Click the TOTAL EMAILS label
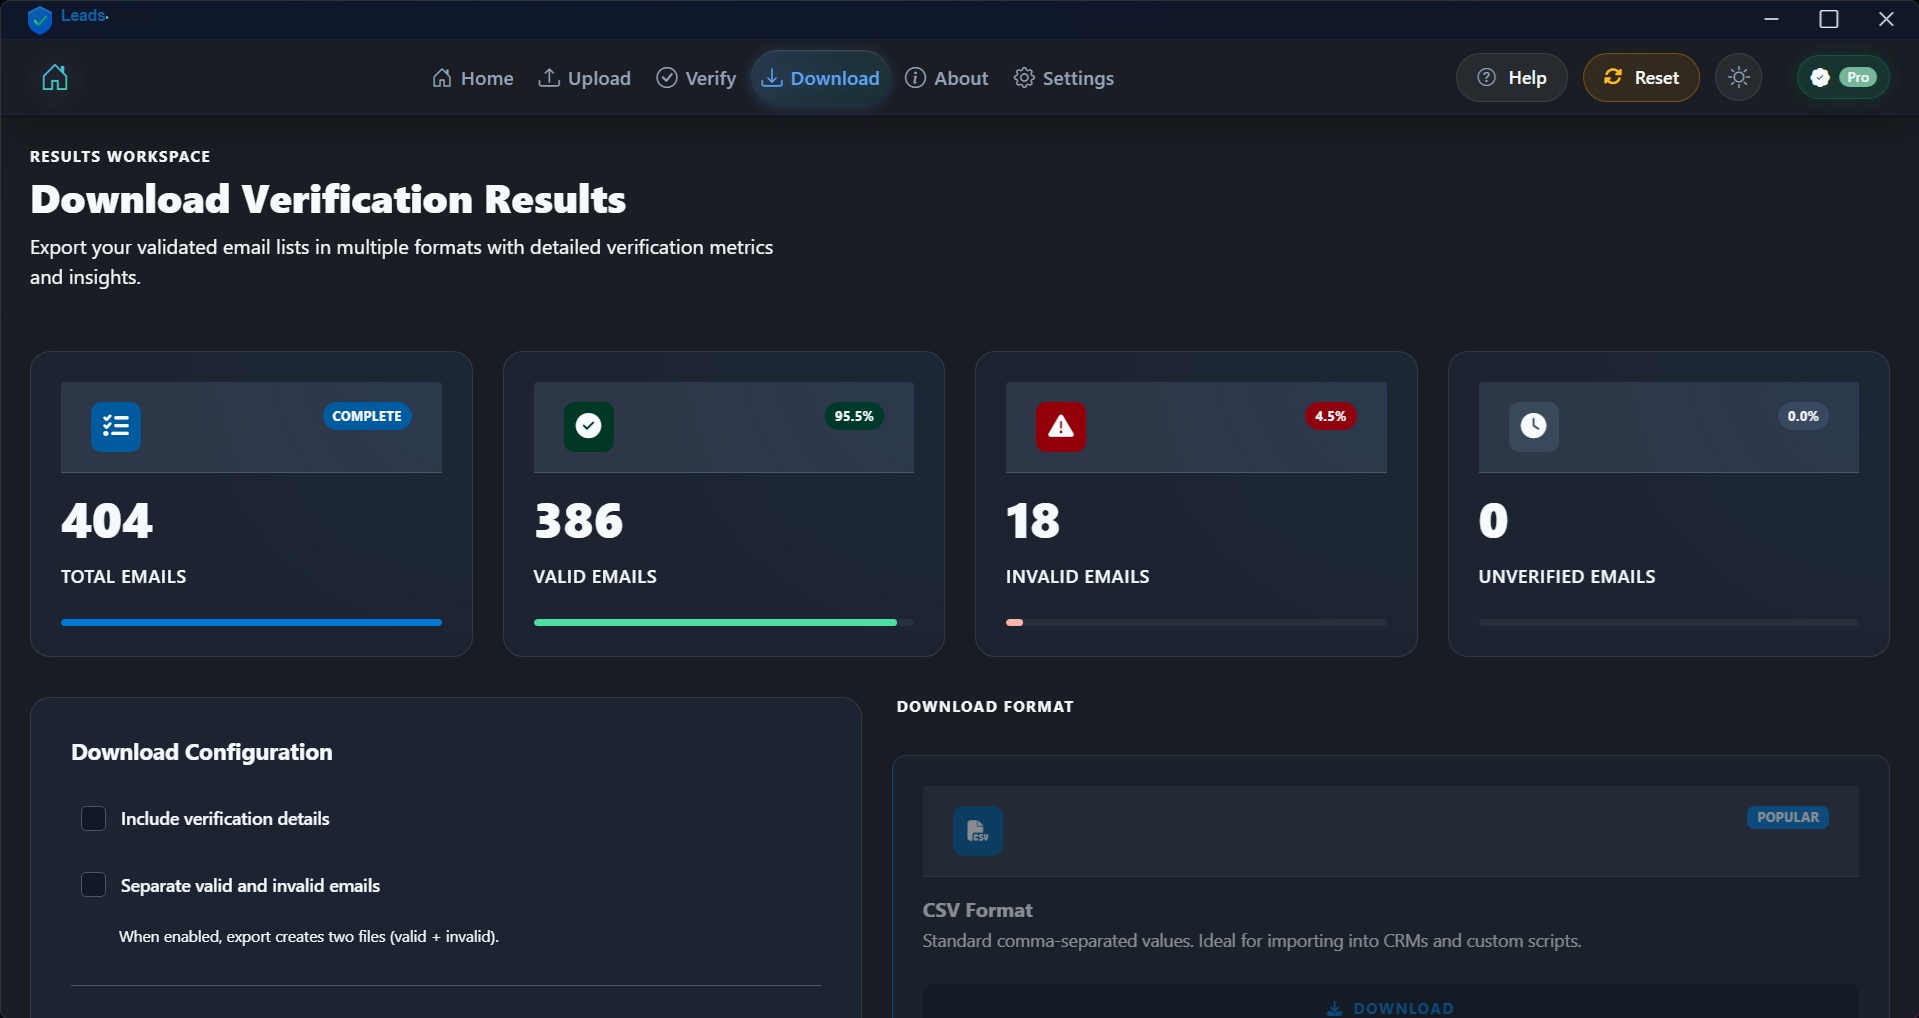 tap(124, 577)
